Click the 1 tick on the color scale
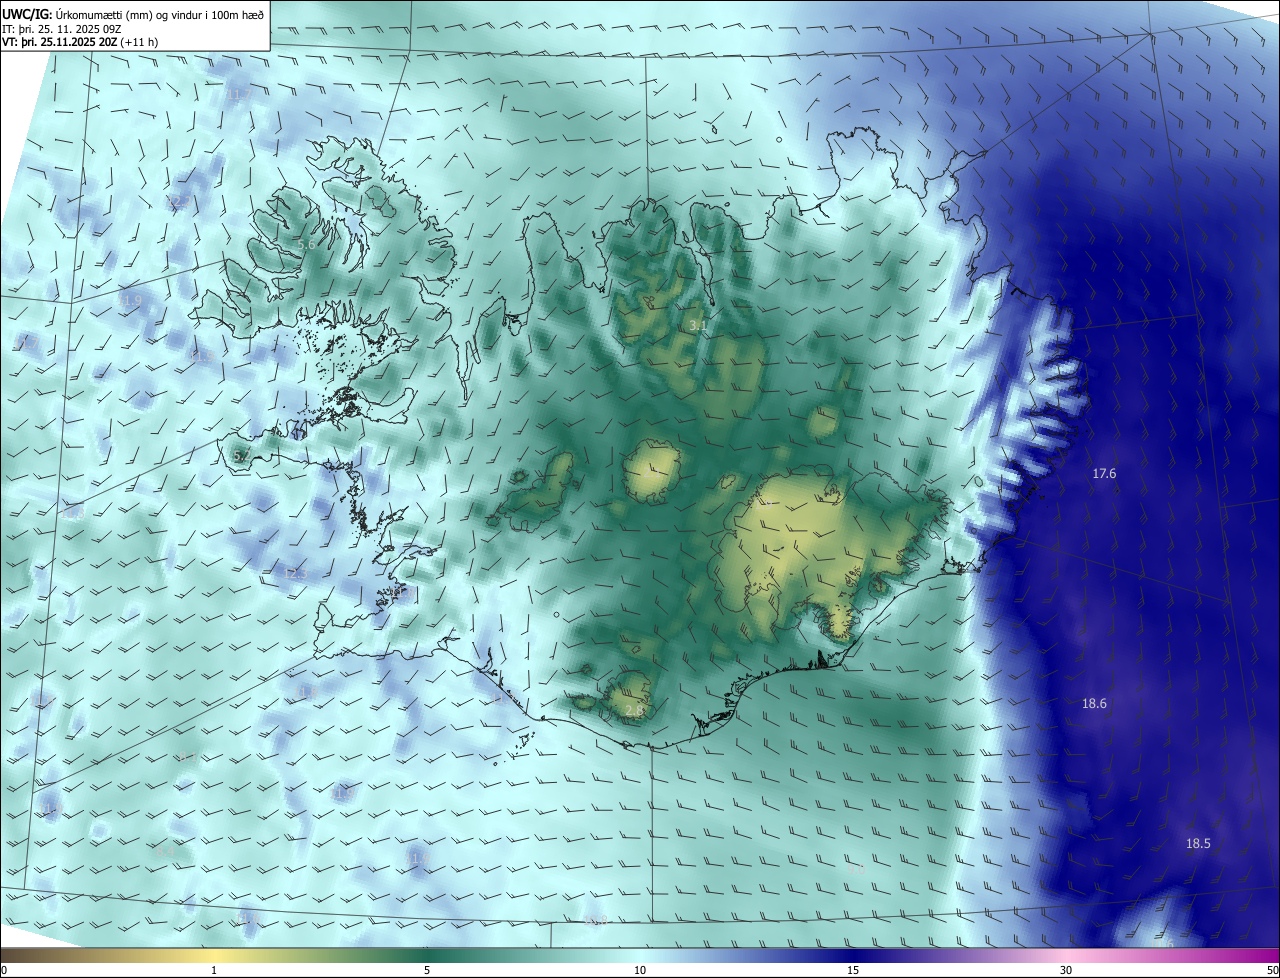 pyautogui.click(x=214, y=970)
